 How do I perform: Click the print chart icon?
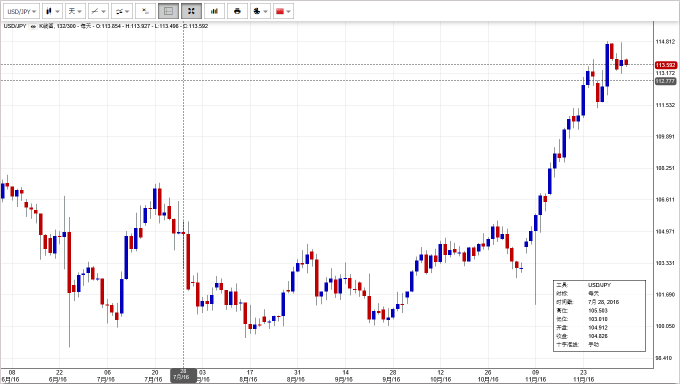[x=237, y=11]
